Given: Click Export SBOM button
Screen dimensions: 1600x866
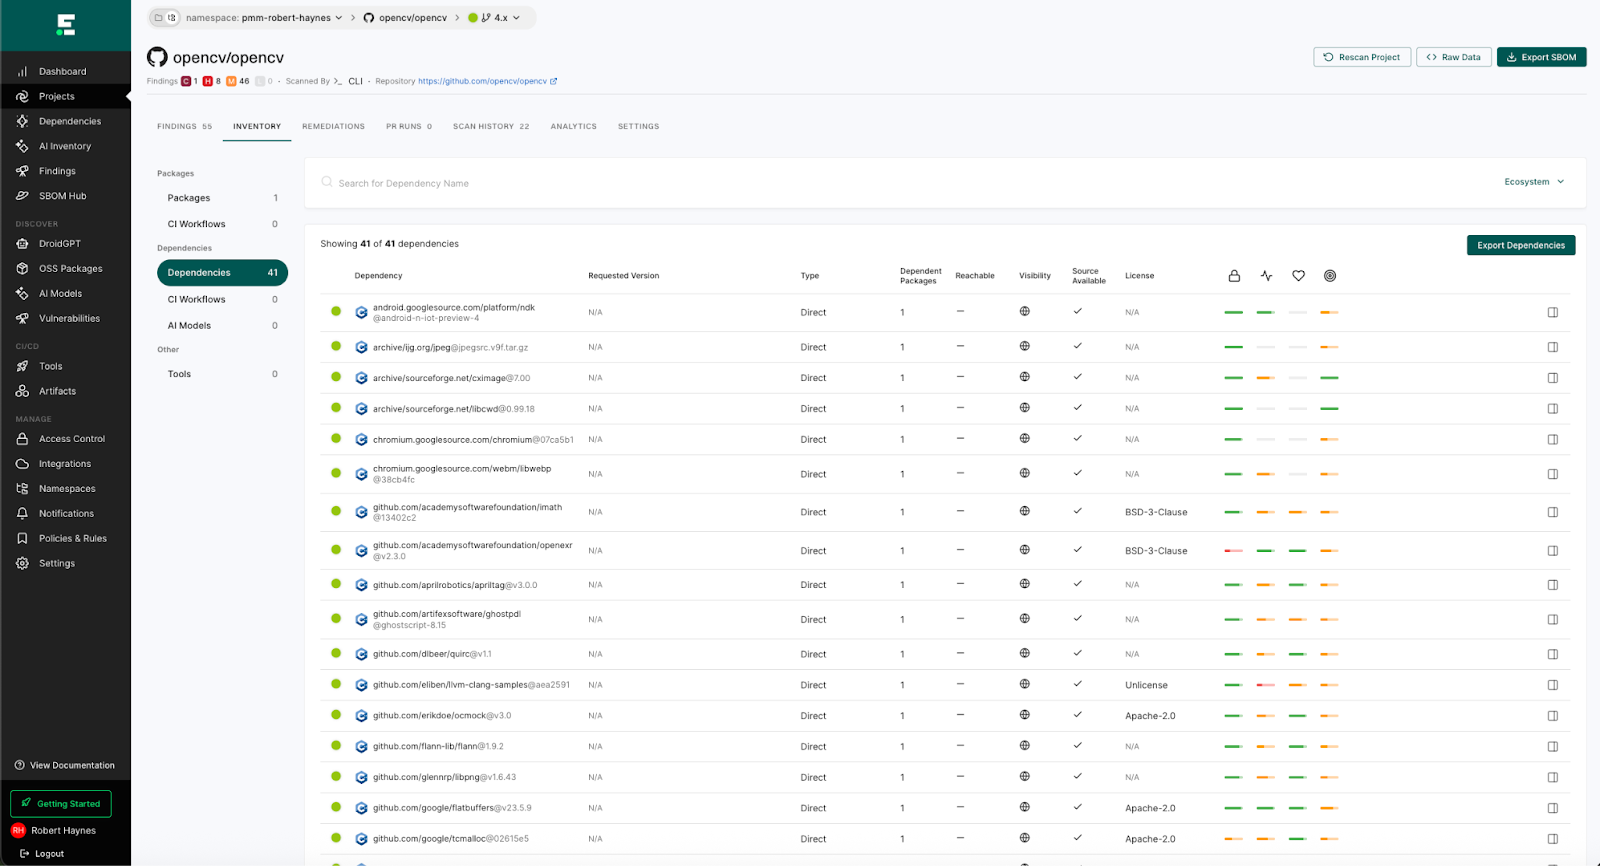Looking at the screenshot, I should (x=1541, y=57).
